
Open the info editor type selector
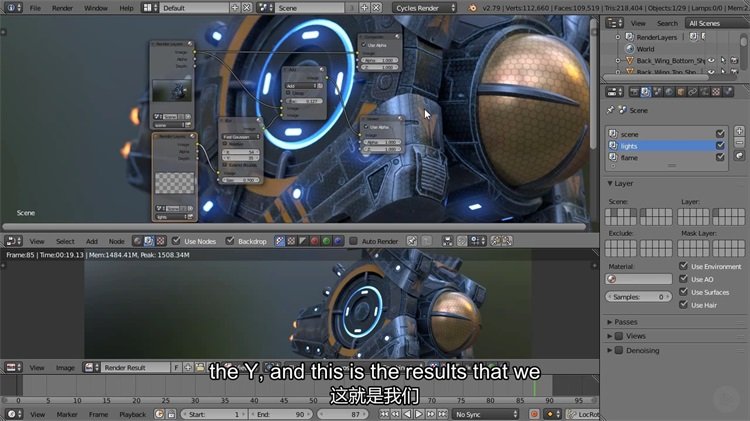pos(13,8)
